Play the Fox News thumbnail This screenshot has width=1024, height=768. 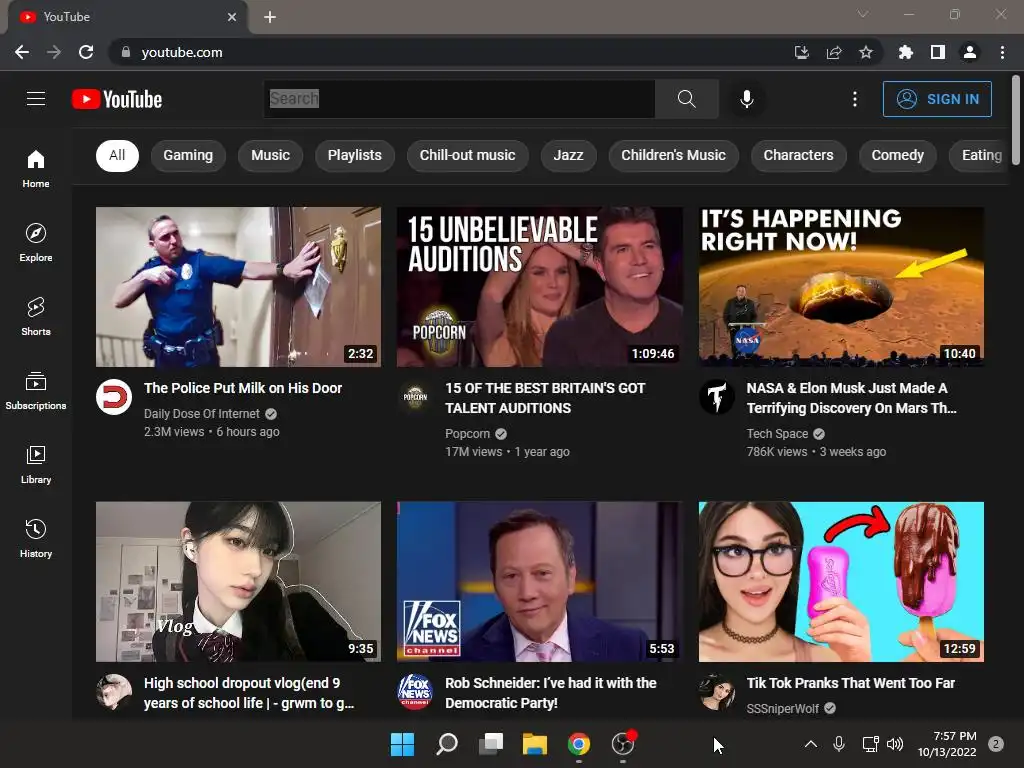[539, 582]
